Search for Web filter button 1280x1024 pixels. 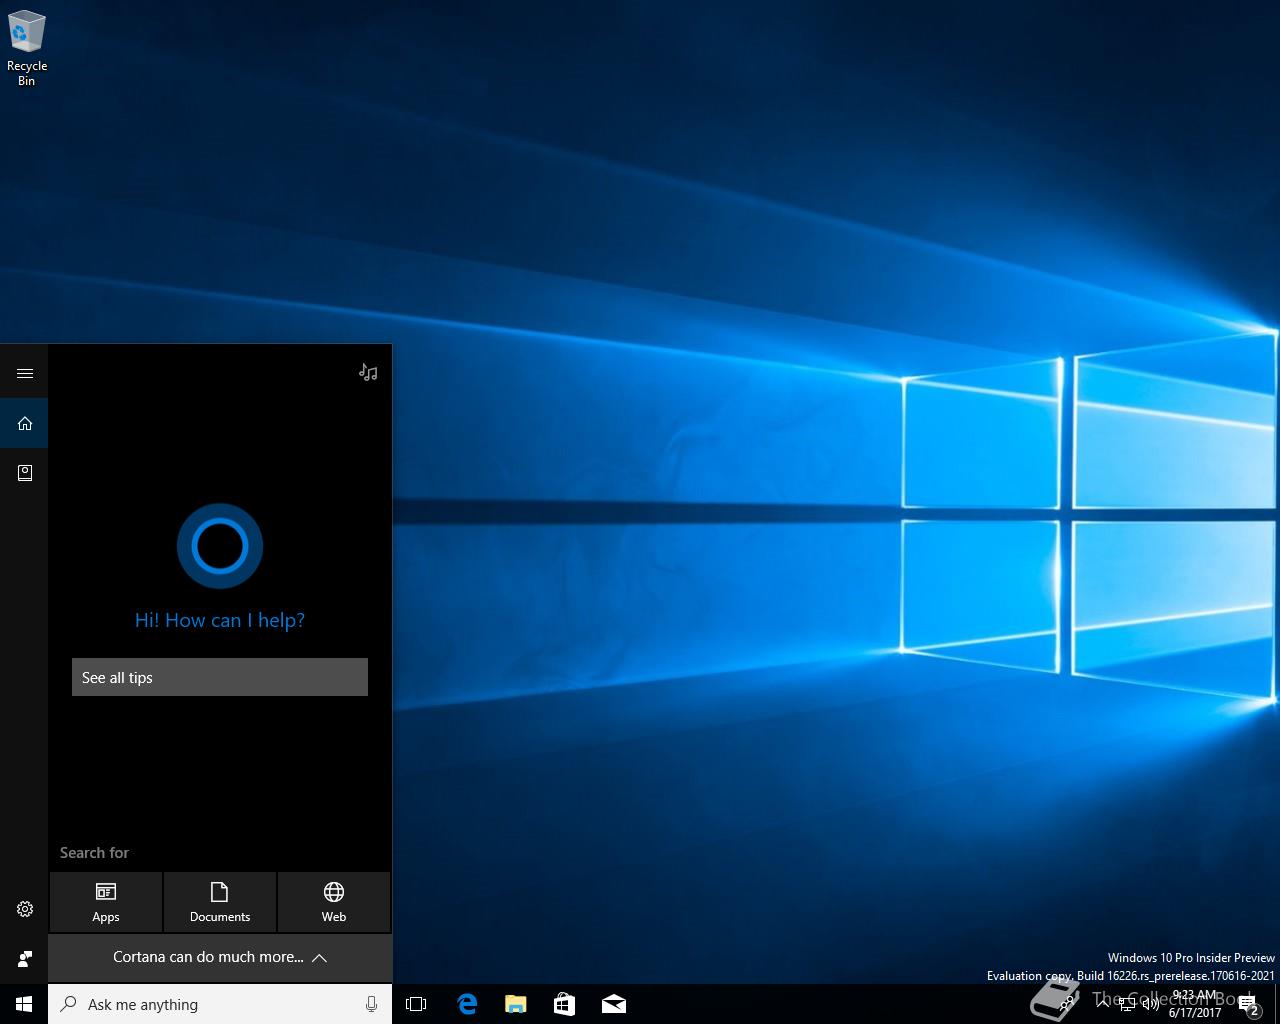[334, 902]
